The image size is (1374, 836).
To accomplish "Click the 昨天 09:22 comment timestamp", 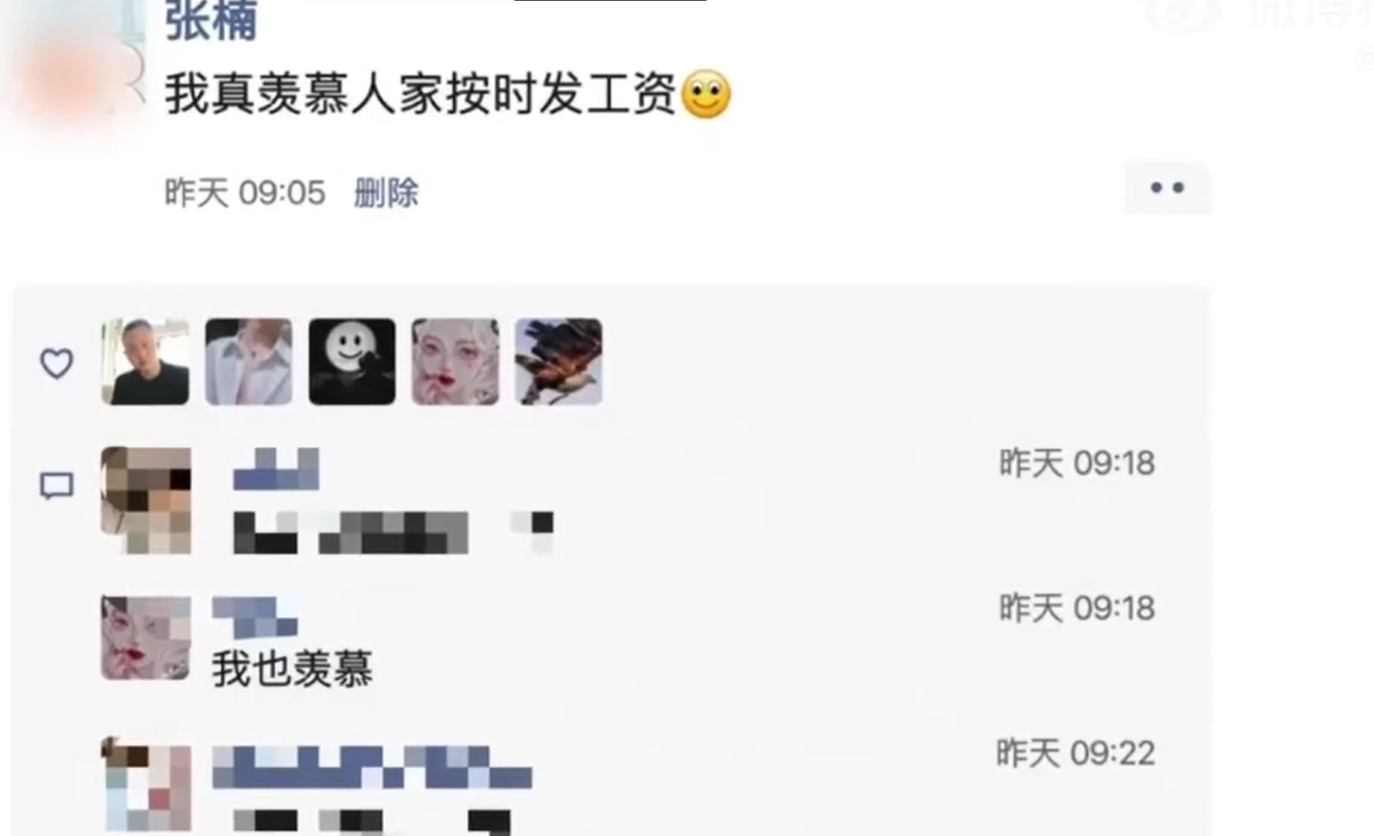I will 1076,753.
